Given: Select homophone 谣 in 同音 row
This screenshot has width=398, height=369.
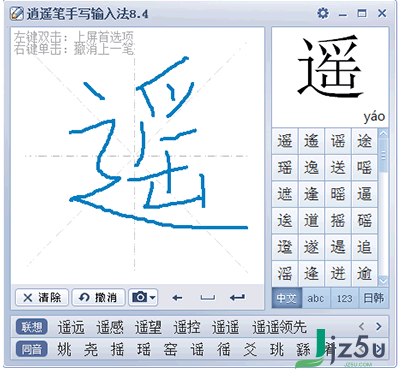Looking at the screenshot, I should click(x=197, y=350).
